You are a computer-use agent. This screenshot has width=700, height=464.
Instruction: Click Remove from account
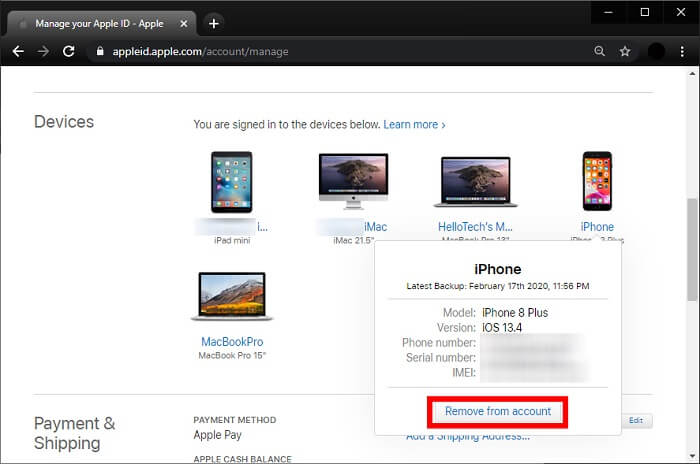pyautogui.click(x=497, y=411)
